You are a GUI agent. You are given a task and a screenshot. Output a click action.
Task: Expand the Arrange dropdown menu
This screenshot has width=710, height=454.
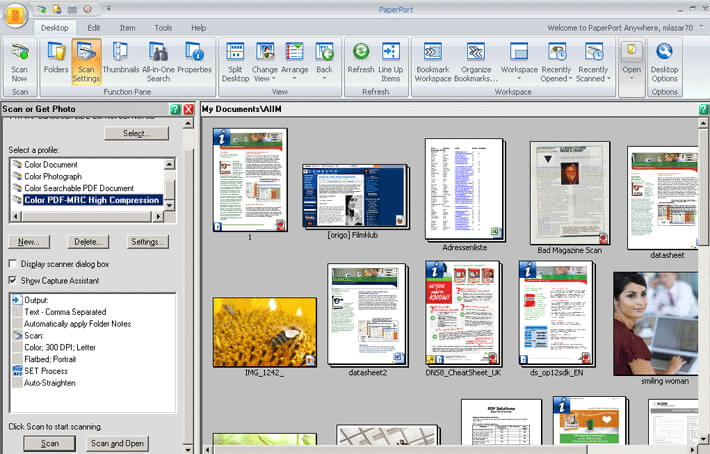(x=295, y=77)
